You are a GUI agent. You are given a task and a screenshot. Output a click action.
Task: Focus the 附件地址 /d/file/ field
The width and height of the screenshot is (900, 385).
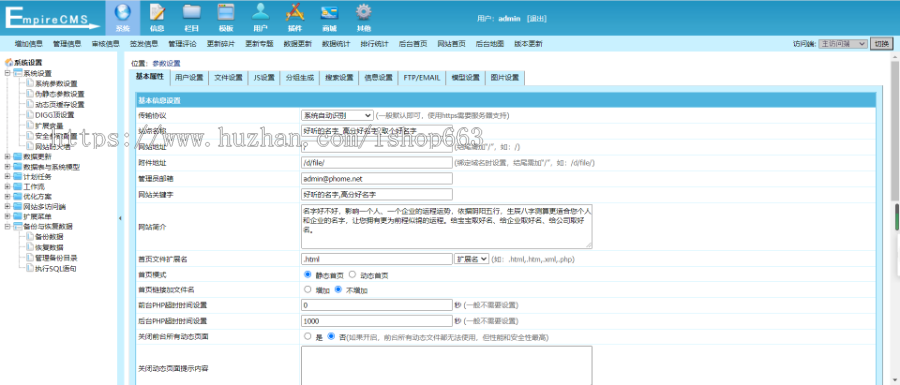[x=377, y=162]
